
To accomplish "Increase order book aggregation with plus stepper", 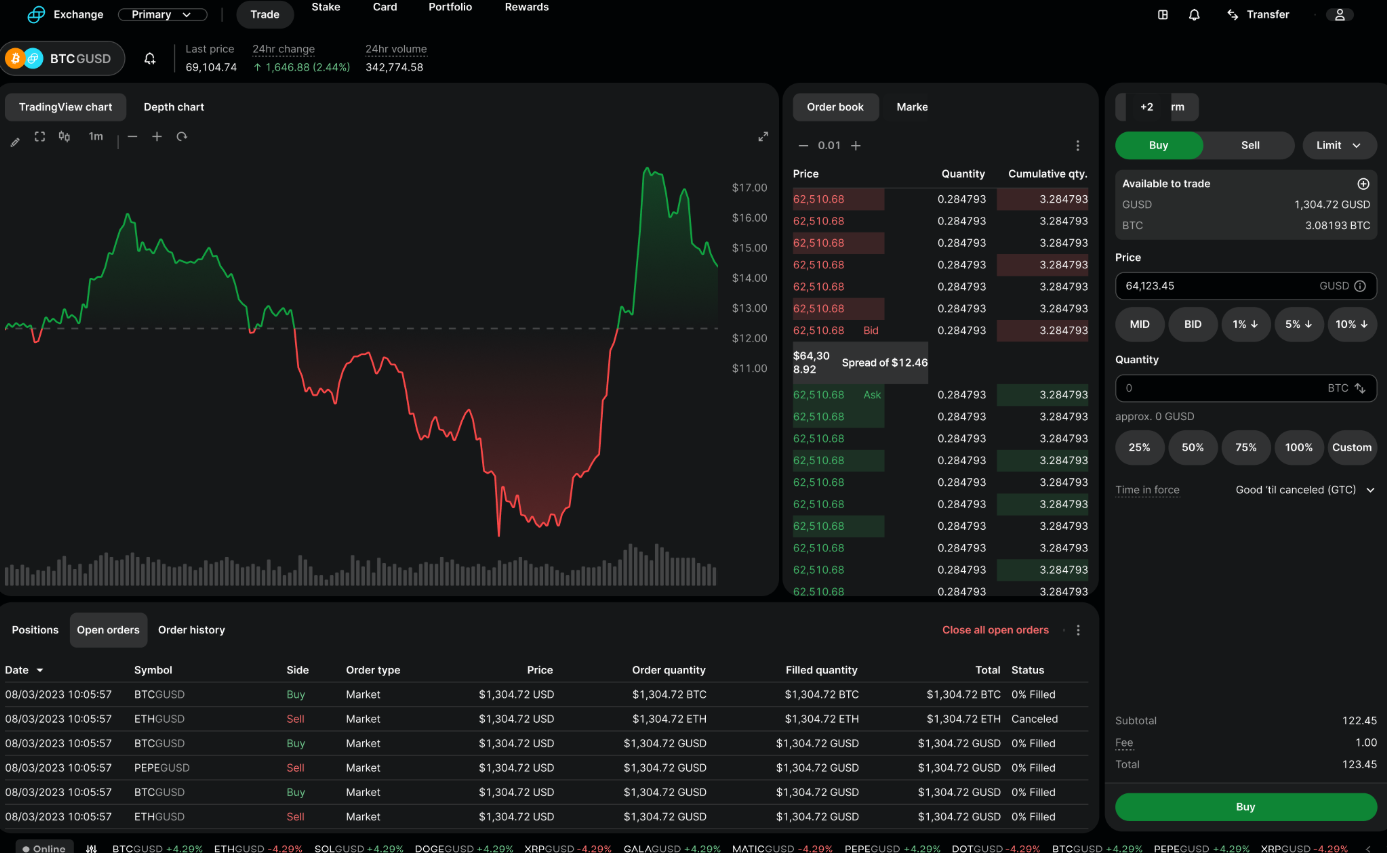I will tap(855, 143).
